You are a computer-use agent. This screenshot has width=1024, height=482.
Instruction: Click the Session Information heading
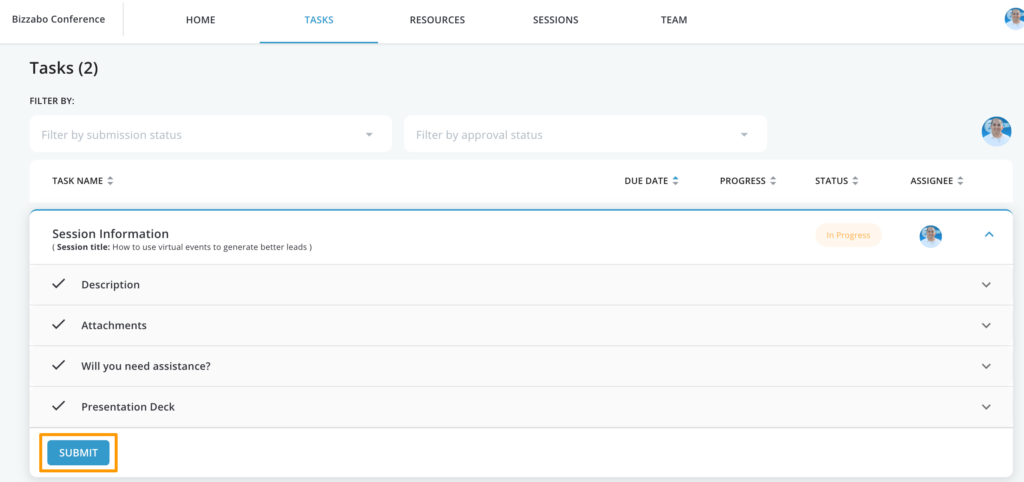(x=110, y=234)
